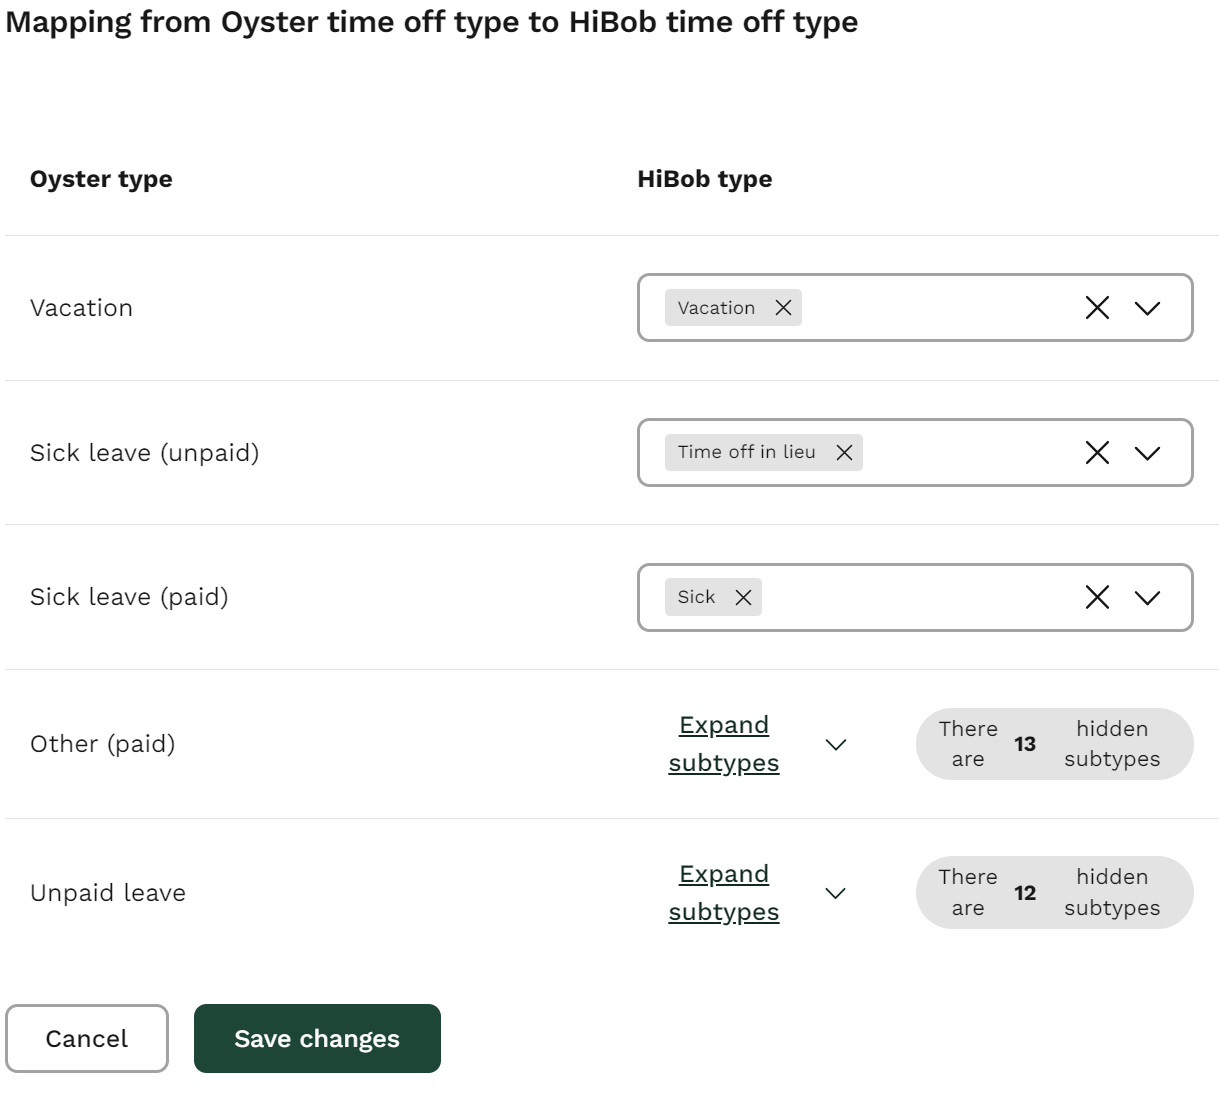Clear all selections in Vacation row
The image size is (1228, 1101).
pyautogui.click(x=1097, y=308)
